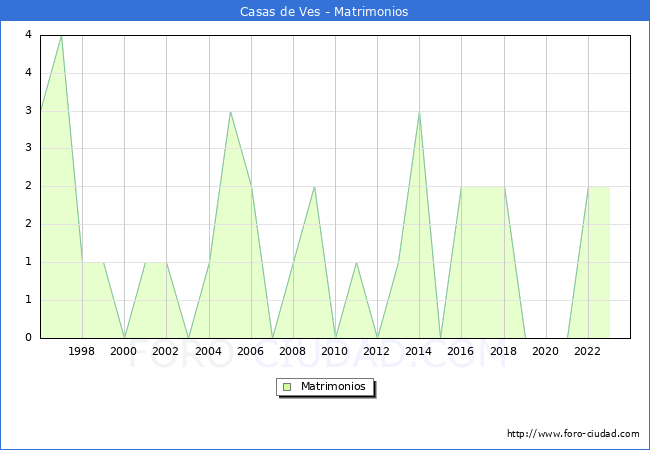Click the chart title Casas de Ves - Matrimonios
The image size is (650, 450).
tap(324, 12)
